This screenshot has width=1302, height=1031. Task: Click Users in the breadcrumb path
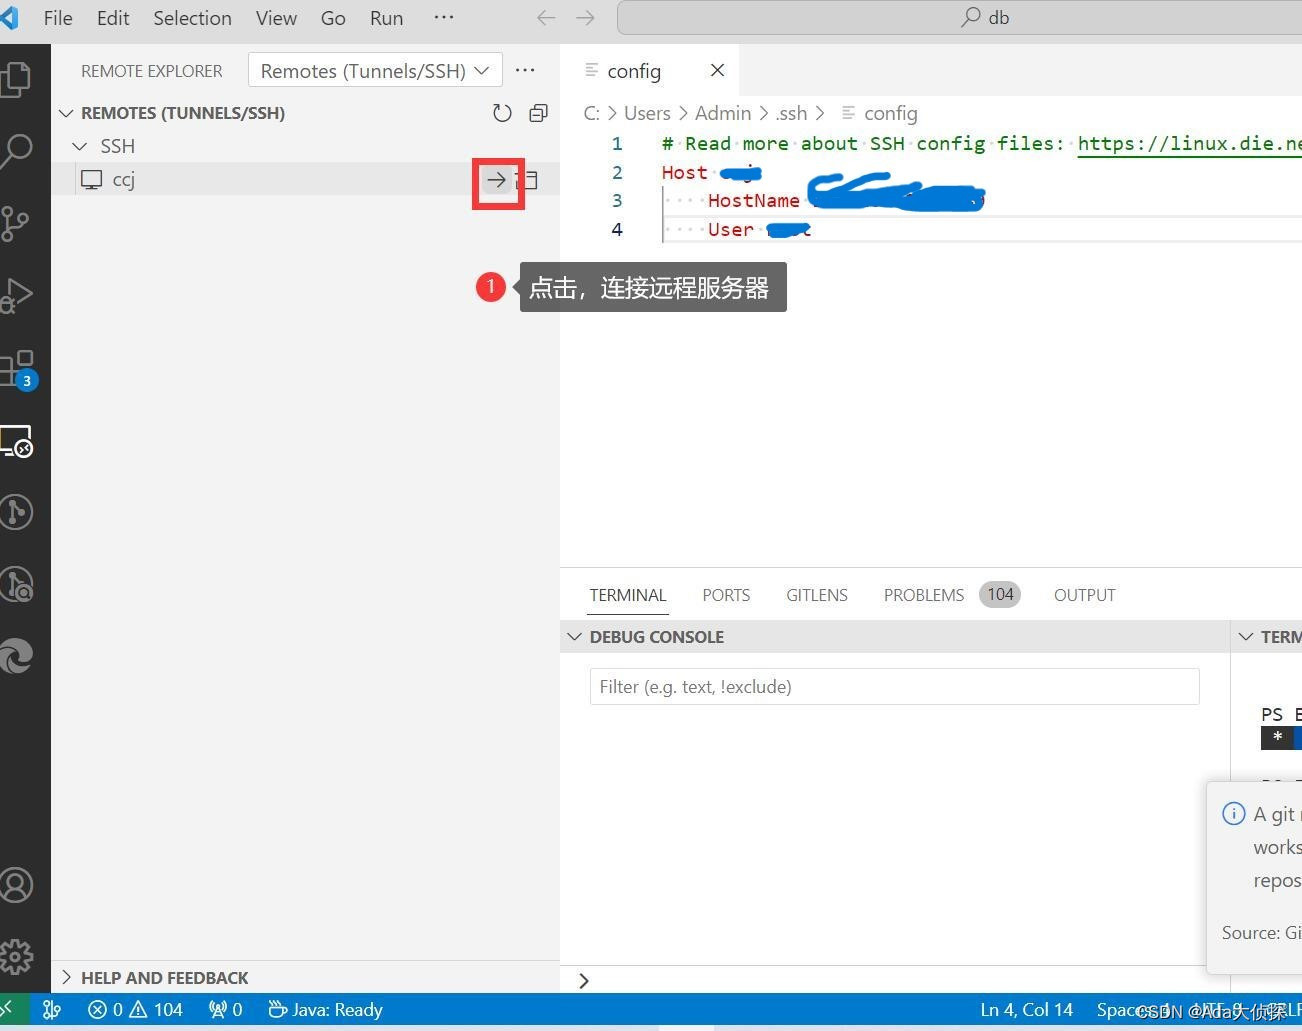click(647, 113)
